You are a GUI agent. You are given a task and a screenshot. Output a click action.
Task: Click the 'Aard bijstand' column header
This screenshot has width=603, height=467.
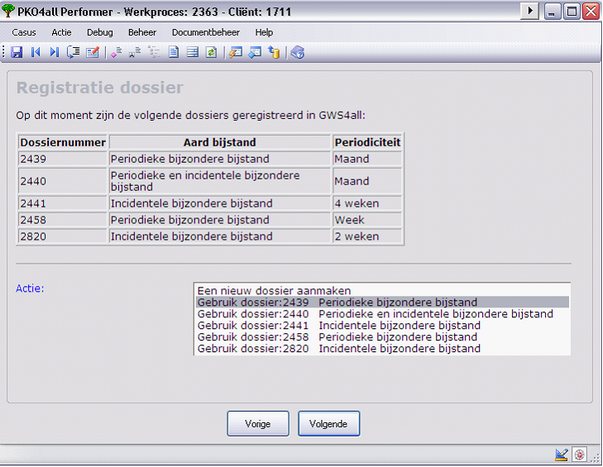click(x=220, y=142)
